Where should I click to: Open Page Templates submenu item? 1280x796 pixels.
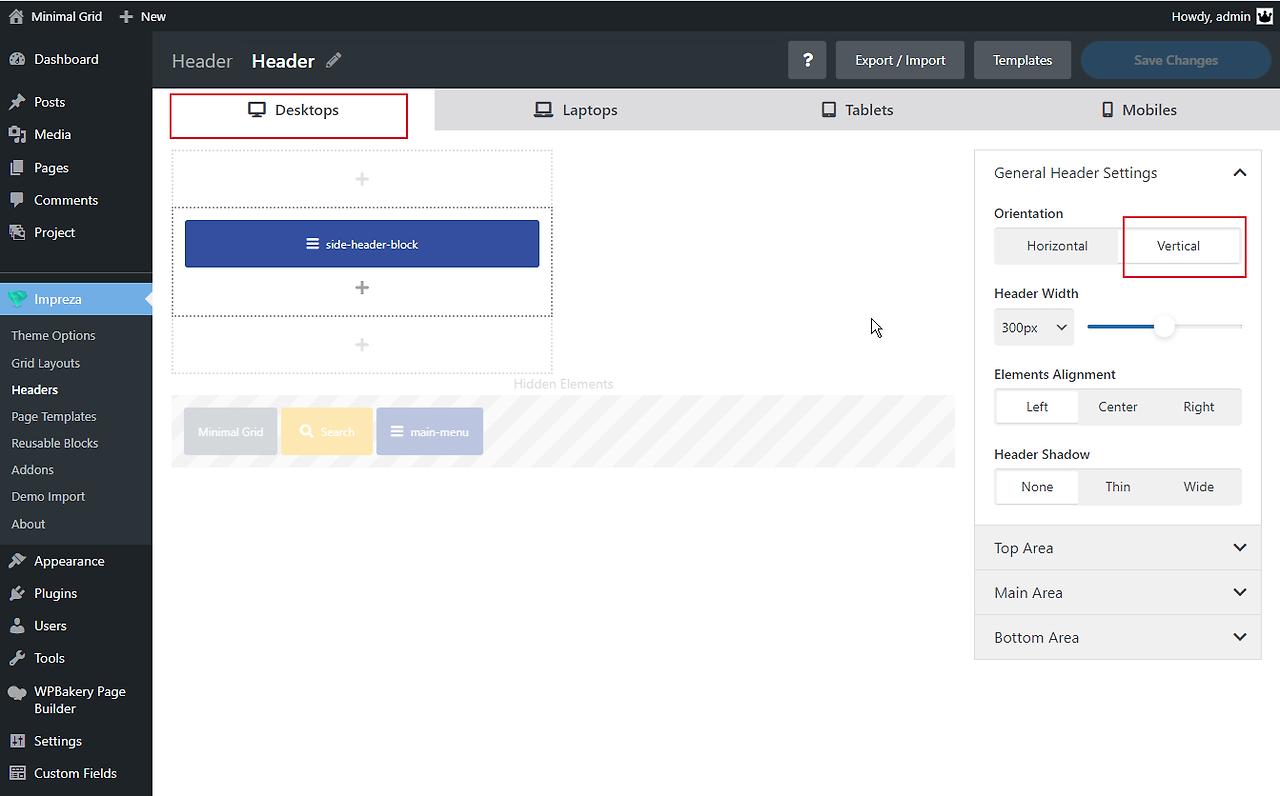click(54, 417)
